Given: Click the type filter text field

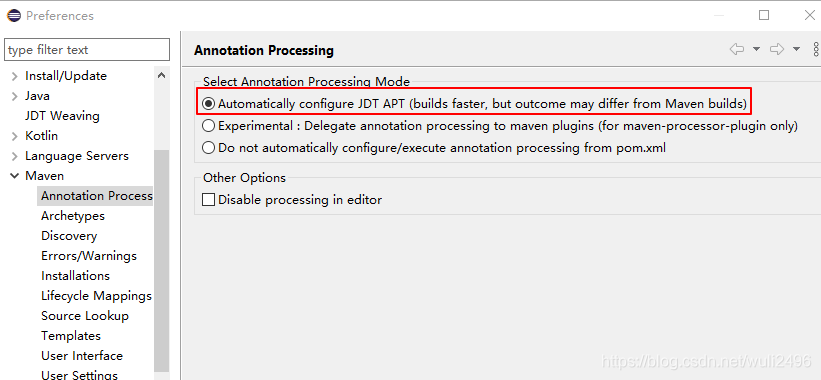Looking at the screenshot, I should [x=87, y=50].
